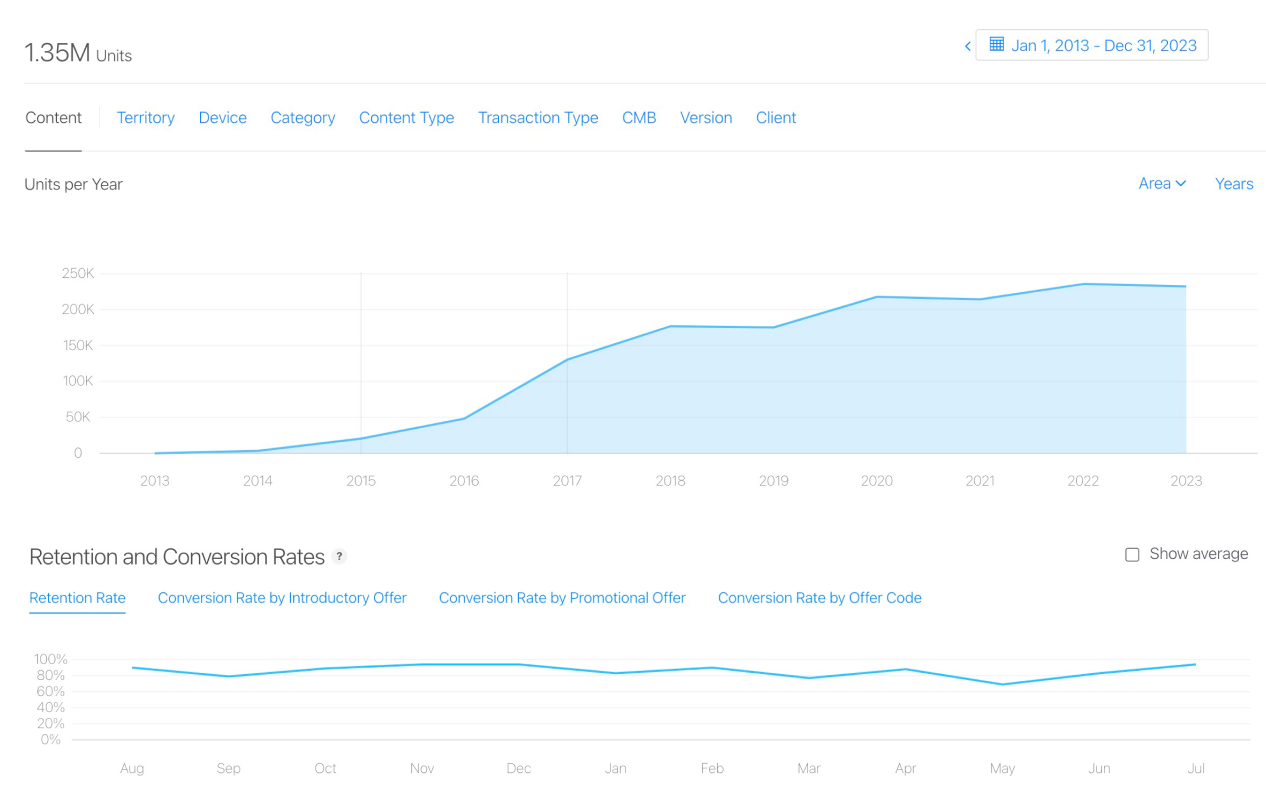
Task: Select the Client tab
Action: coord(776,118)
